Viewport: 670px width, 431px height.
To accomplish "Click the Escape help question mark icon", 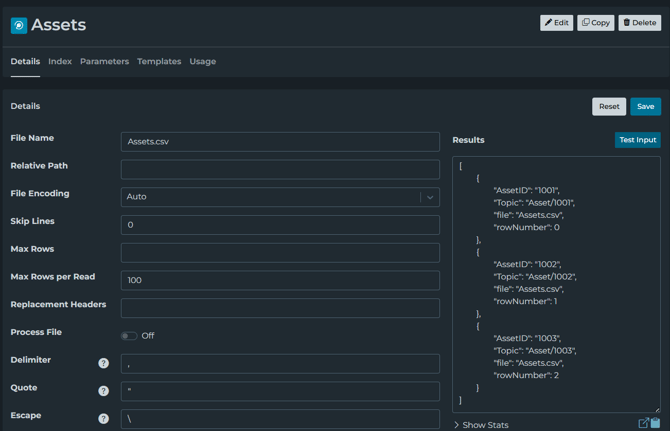I will click(103, 419).
